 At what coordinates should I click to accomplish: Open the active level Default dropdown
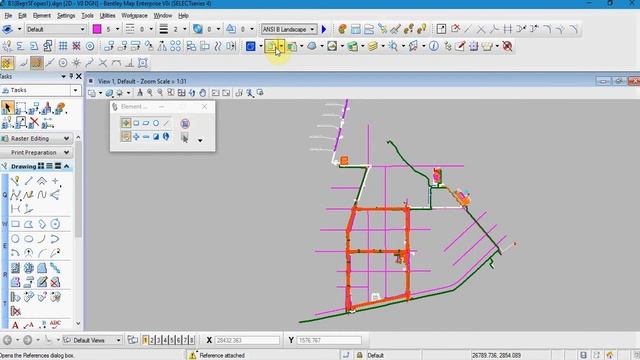(x=56, y=29)
